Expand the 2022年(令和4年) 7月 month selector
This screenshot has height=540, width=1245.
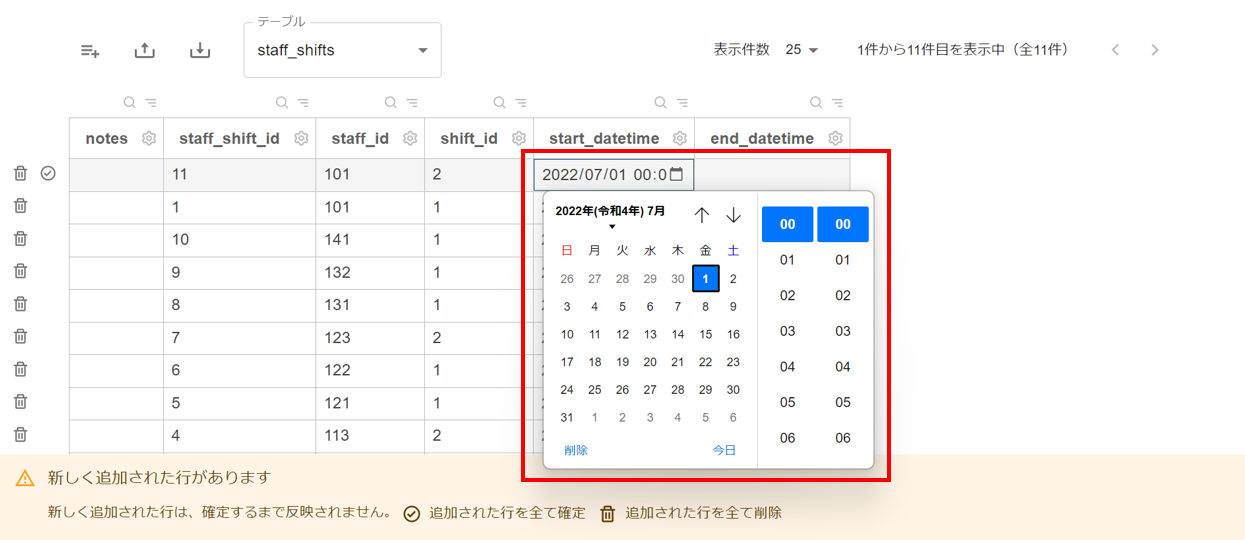coord(611,217)
